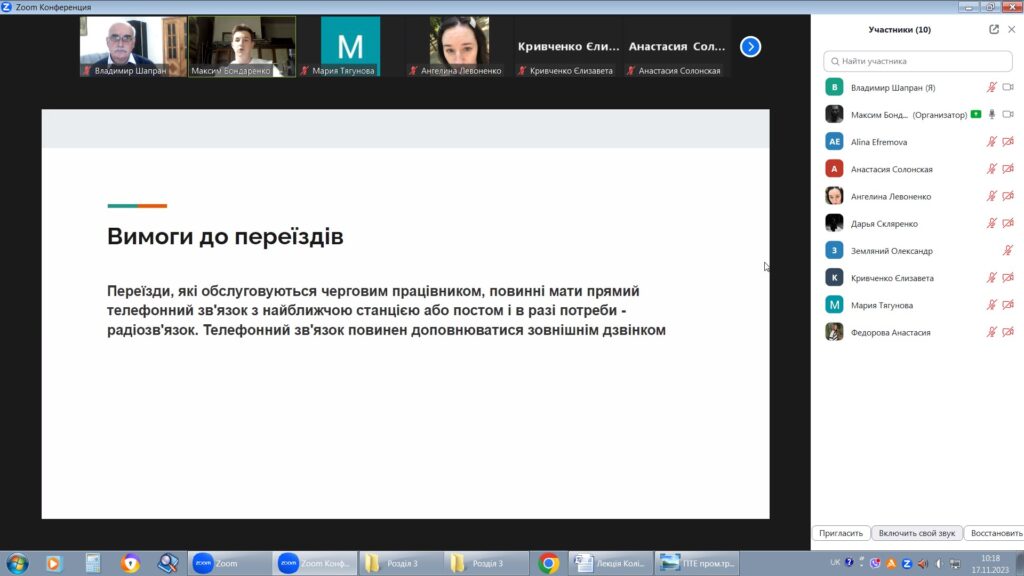Click the volume speaker icon in tray

(922, 563)
